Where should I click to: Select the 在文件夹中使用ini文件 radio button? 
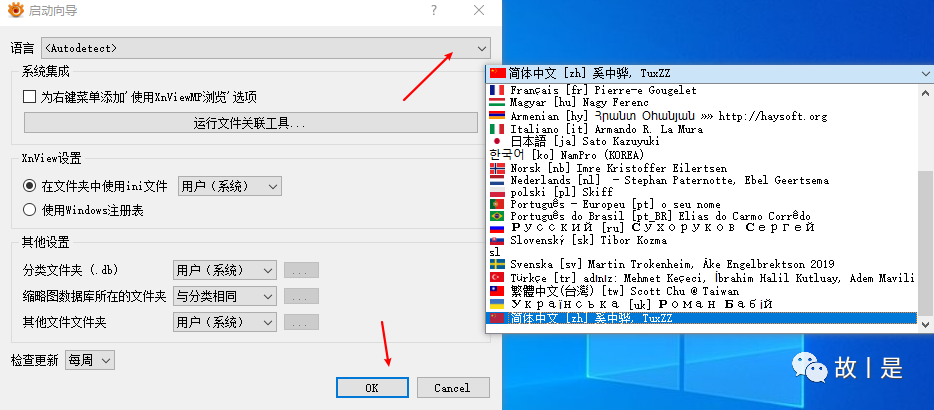pos(29,186)
